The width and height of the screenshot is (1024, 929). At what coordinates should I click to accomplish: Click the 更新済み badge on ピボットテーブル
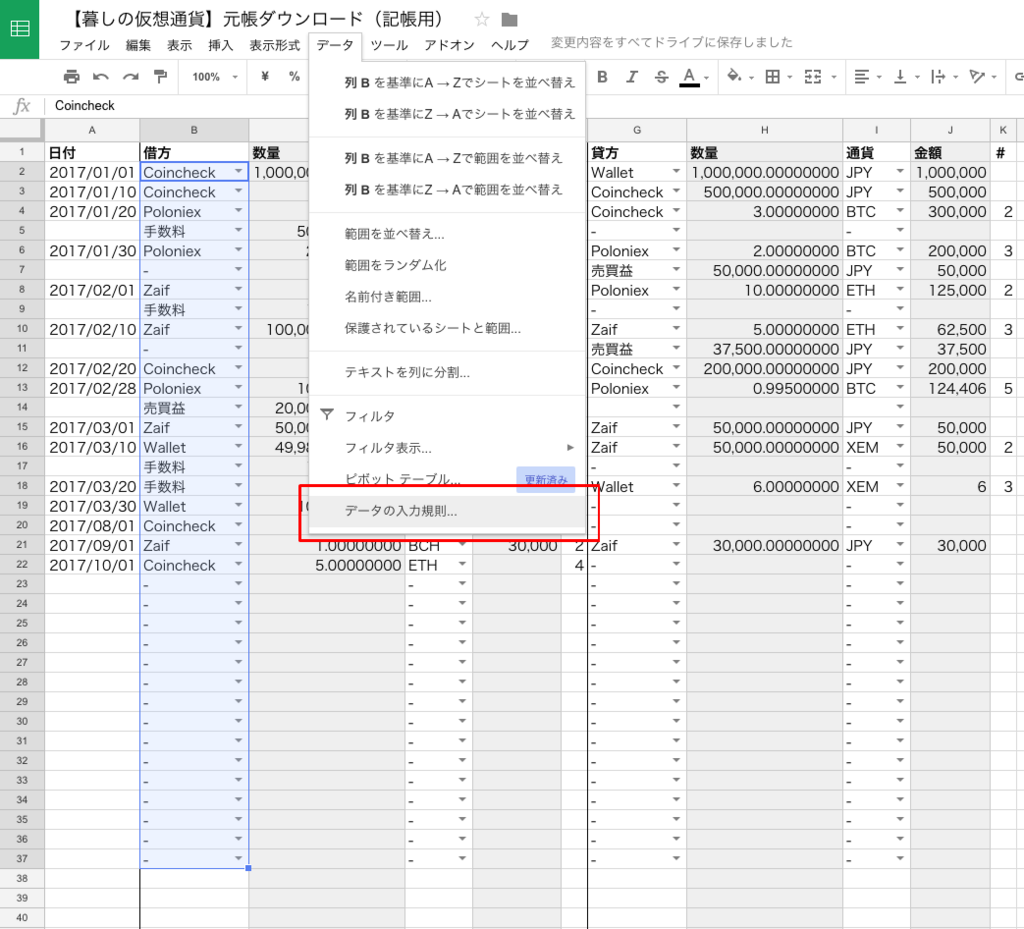[x=545, y=480]
